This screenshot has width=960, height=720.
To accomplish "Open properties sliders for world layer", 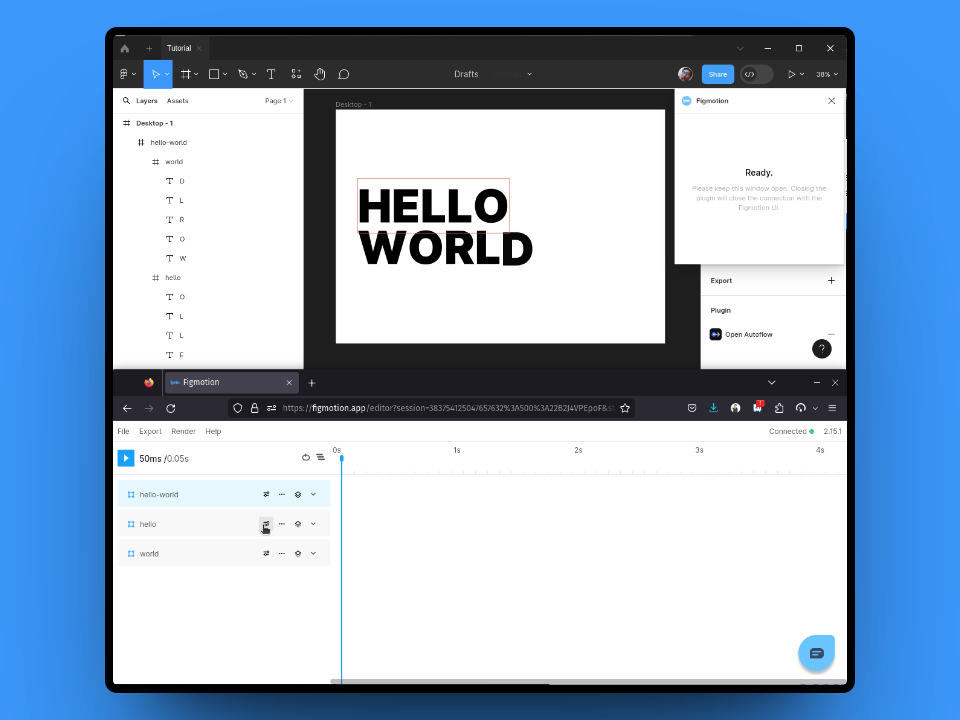I will pyautogui.click(x=266, y=553).
